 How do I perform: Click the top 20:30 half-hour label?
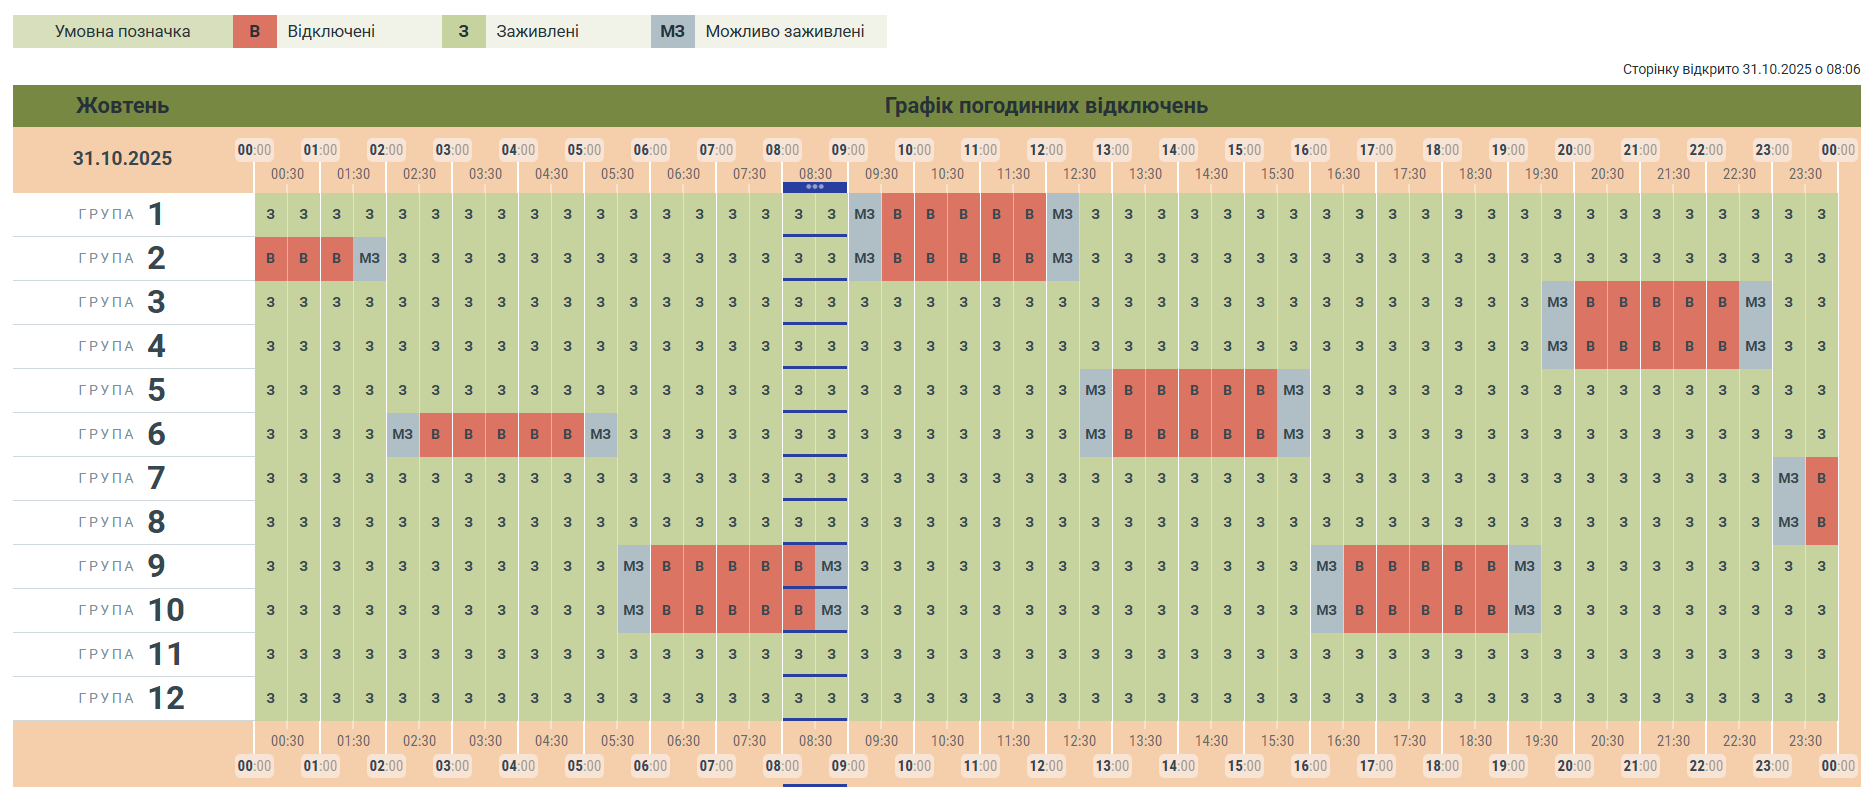[1607, 174]
